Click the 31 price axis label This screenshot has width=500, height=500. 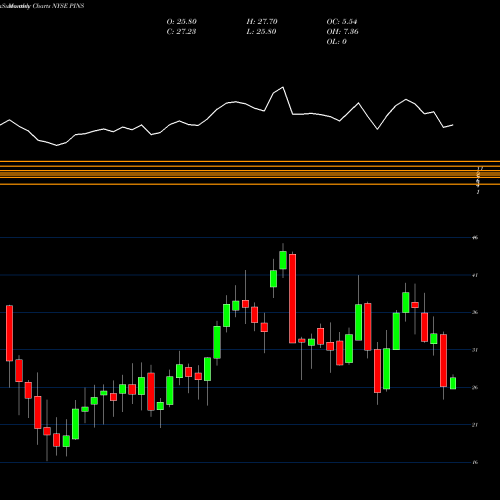(x=475, y=350)
